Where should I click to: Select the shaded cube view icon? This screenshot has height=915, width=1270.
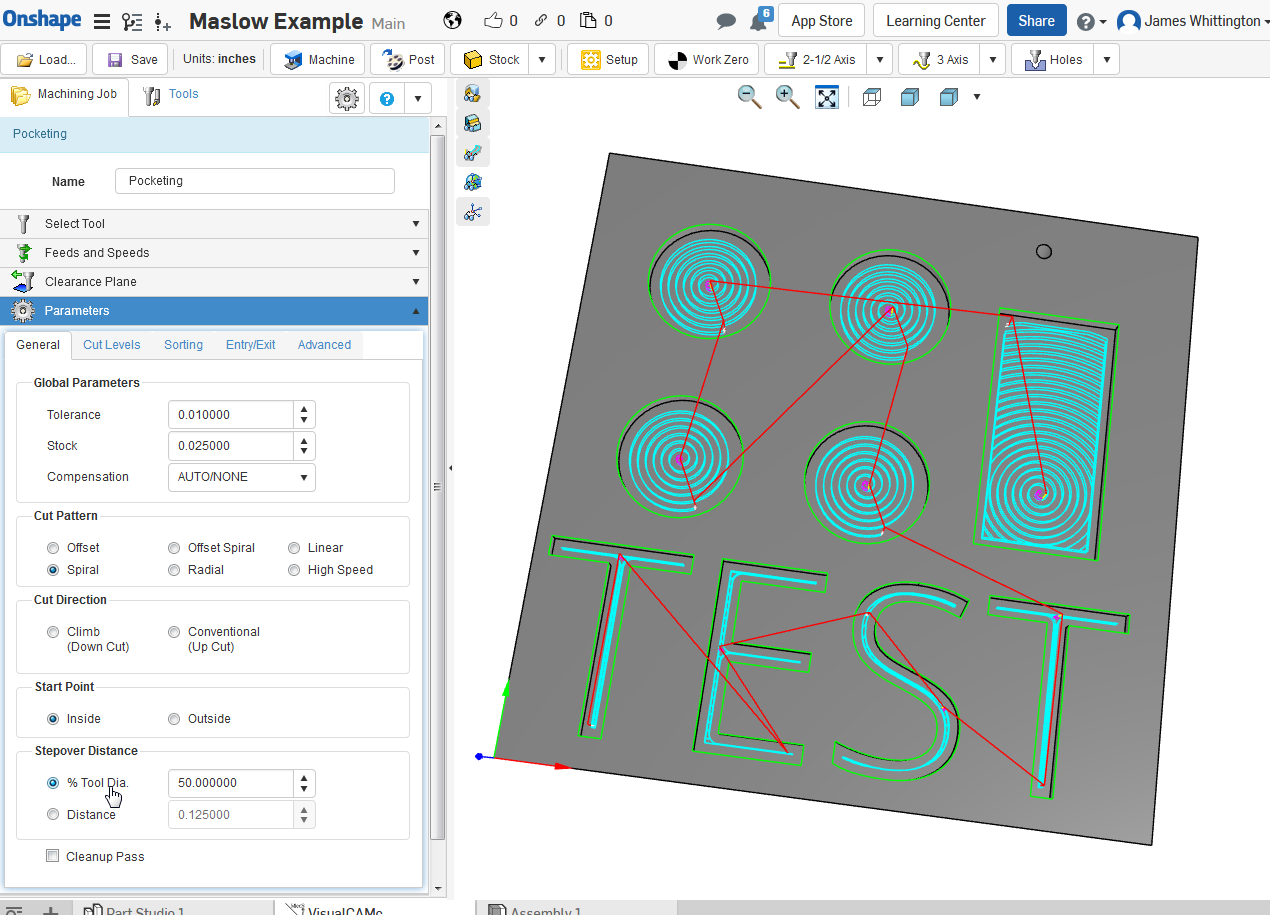click(910, 97)
